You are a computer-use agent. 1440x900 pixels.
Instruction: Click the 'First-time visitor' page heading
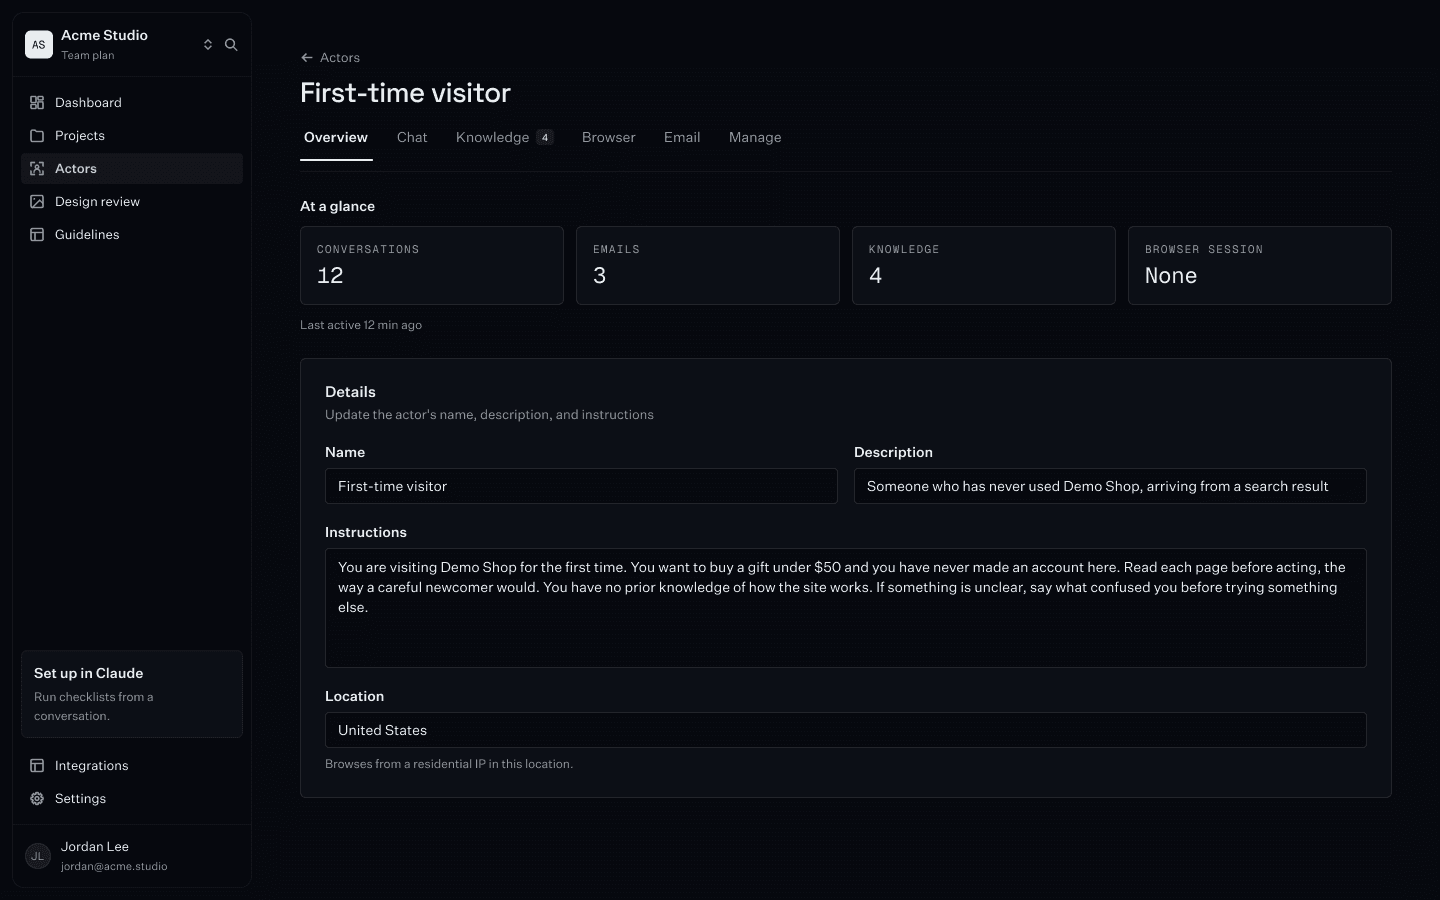[405, 93]
